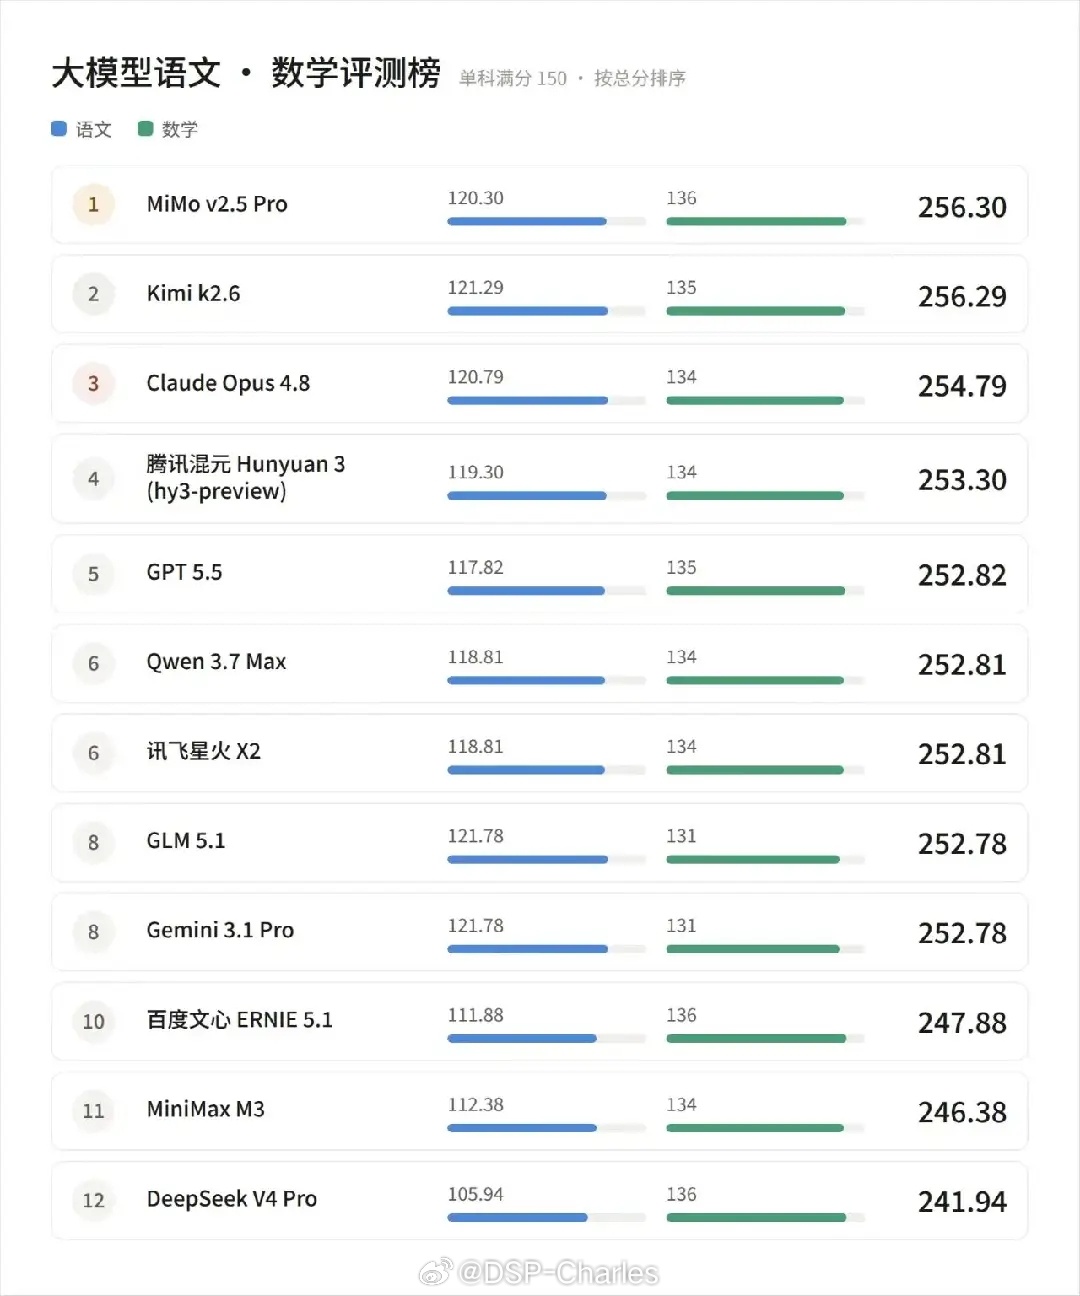Click the 大模型语文 · 数学评测榜 title
The image size is (1080, 1296).
click(246, 73)
